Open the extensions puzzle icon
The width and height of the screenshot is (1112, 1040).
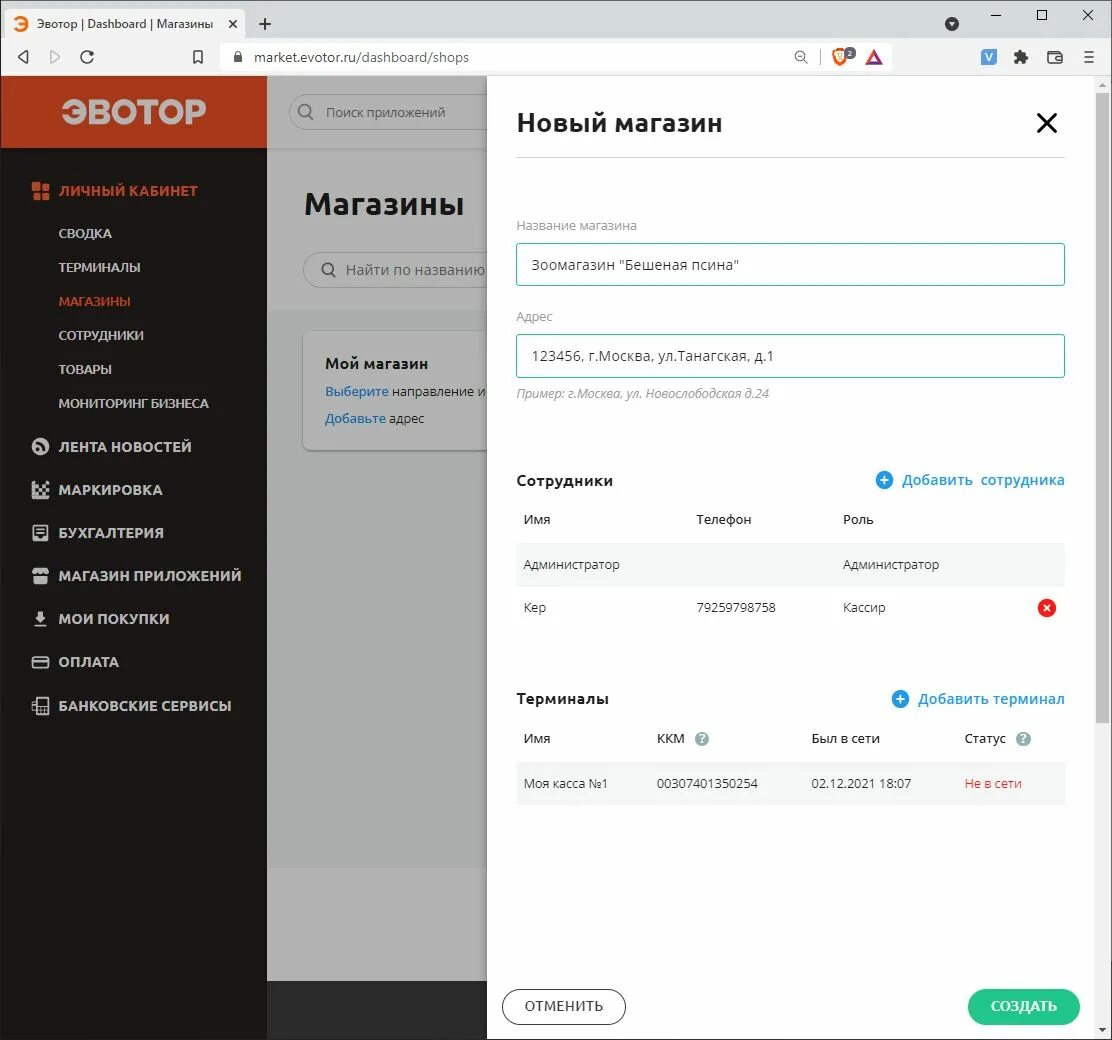click(1021, 57)
